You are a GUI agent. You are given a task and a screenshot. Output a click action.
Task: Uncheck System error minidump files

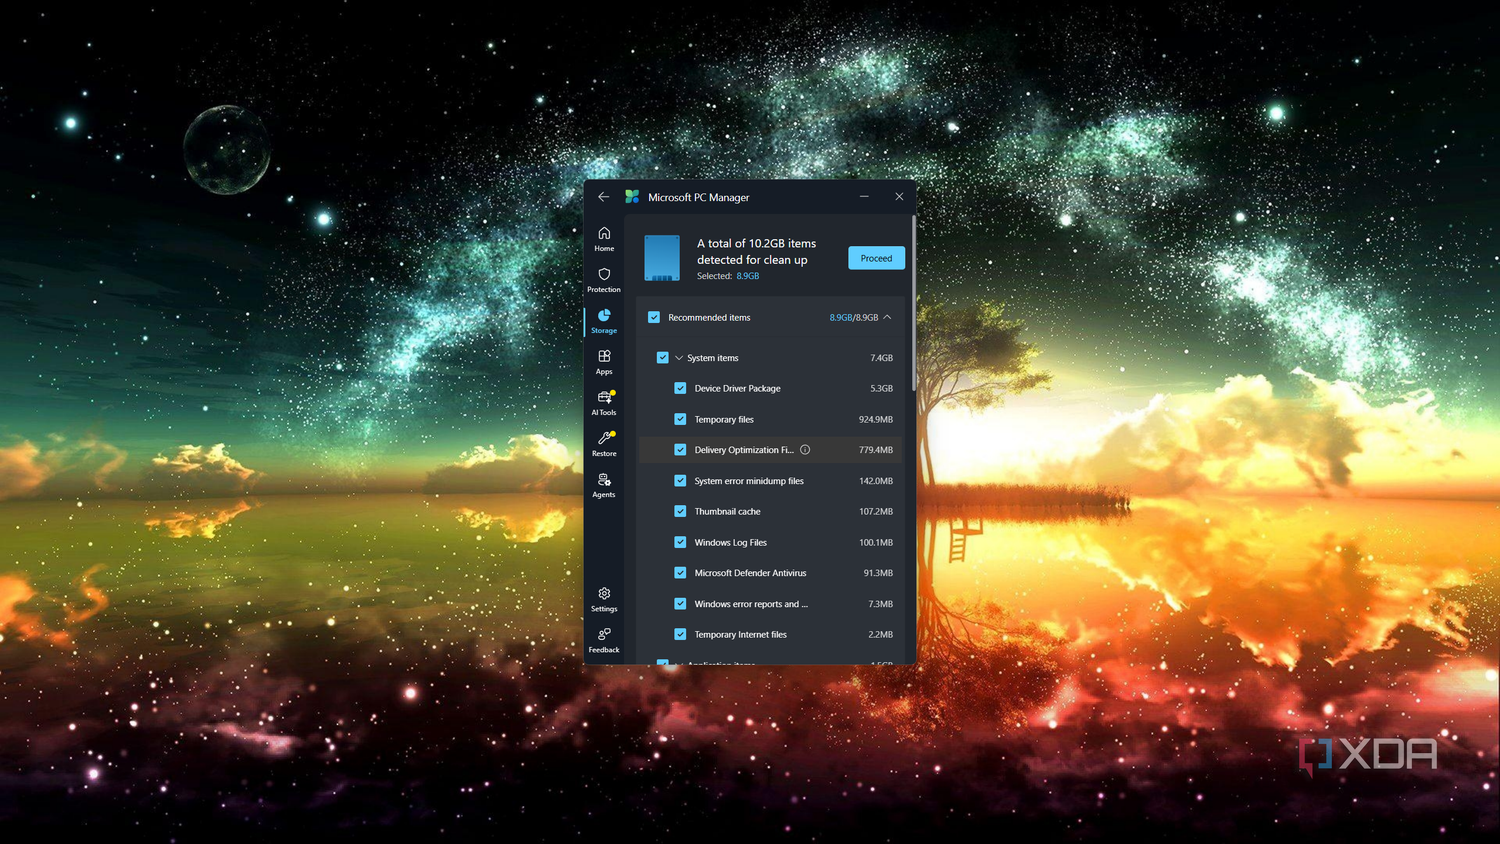tap(680, 481)
